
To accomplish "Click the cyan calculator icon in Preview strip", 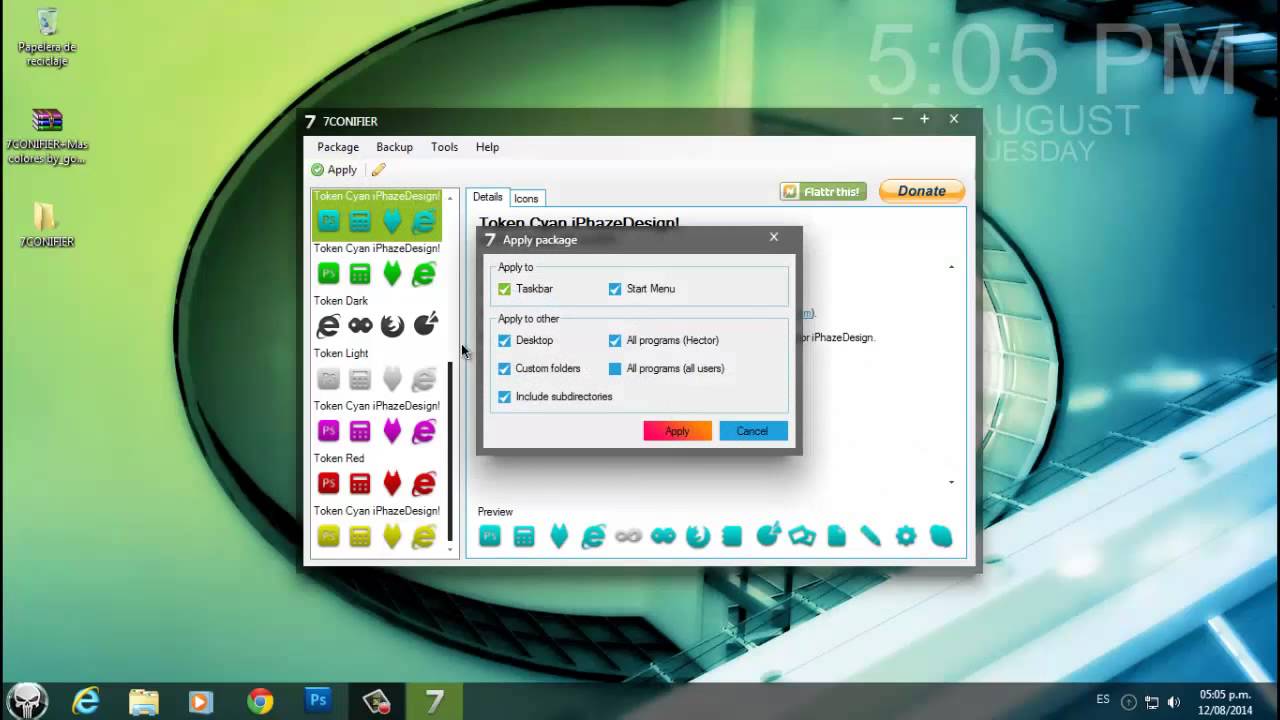I will point(524,536).
